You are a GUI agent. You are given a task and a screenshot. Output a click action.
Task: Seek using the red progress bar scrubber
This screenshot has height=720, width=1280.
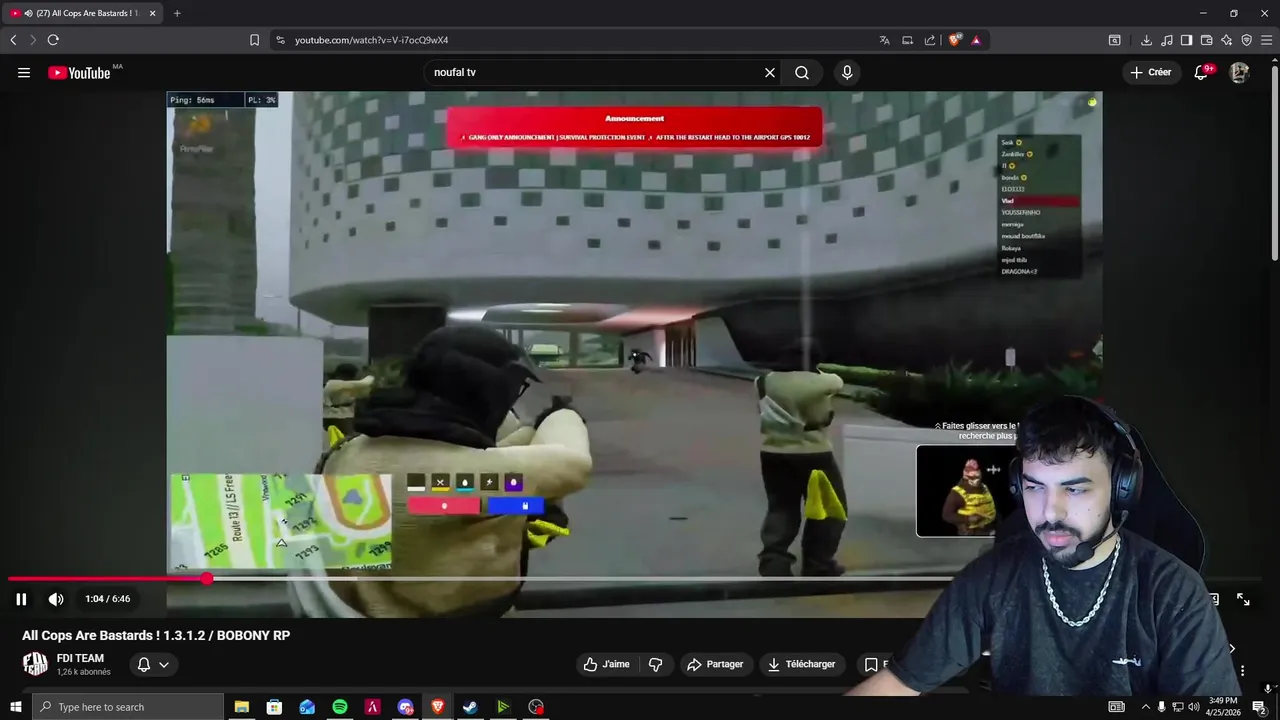207,578
